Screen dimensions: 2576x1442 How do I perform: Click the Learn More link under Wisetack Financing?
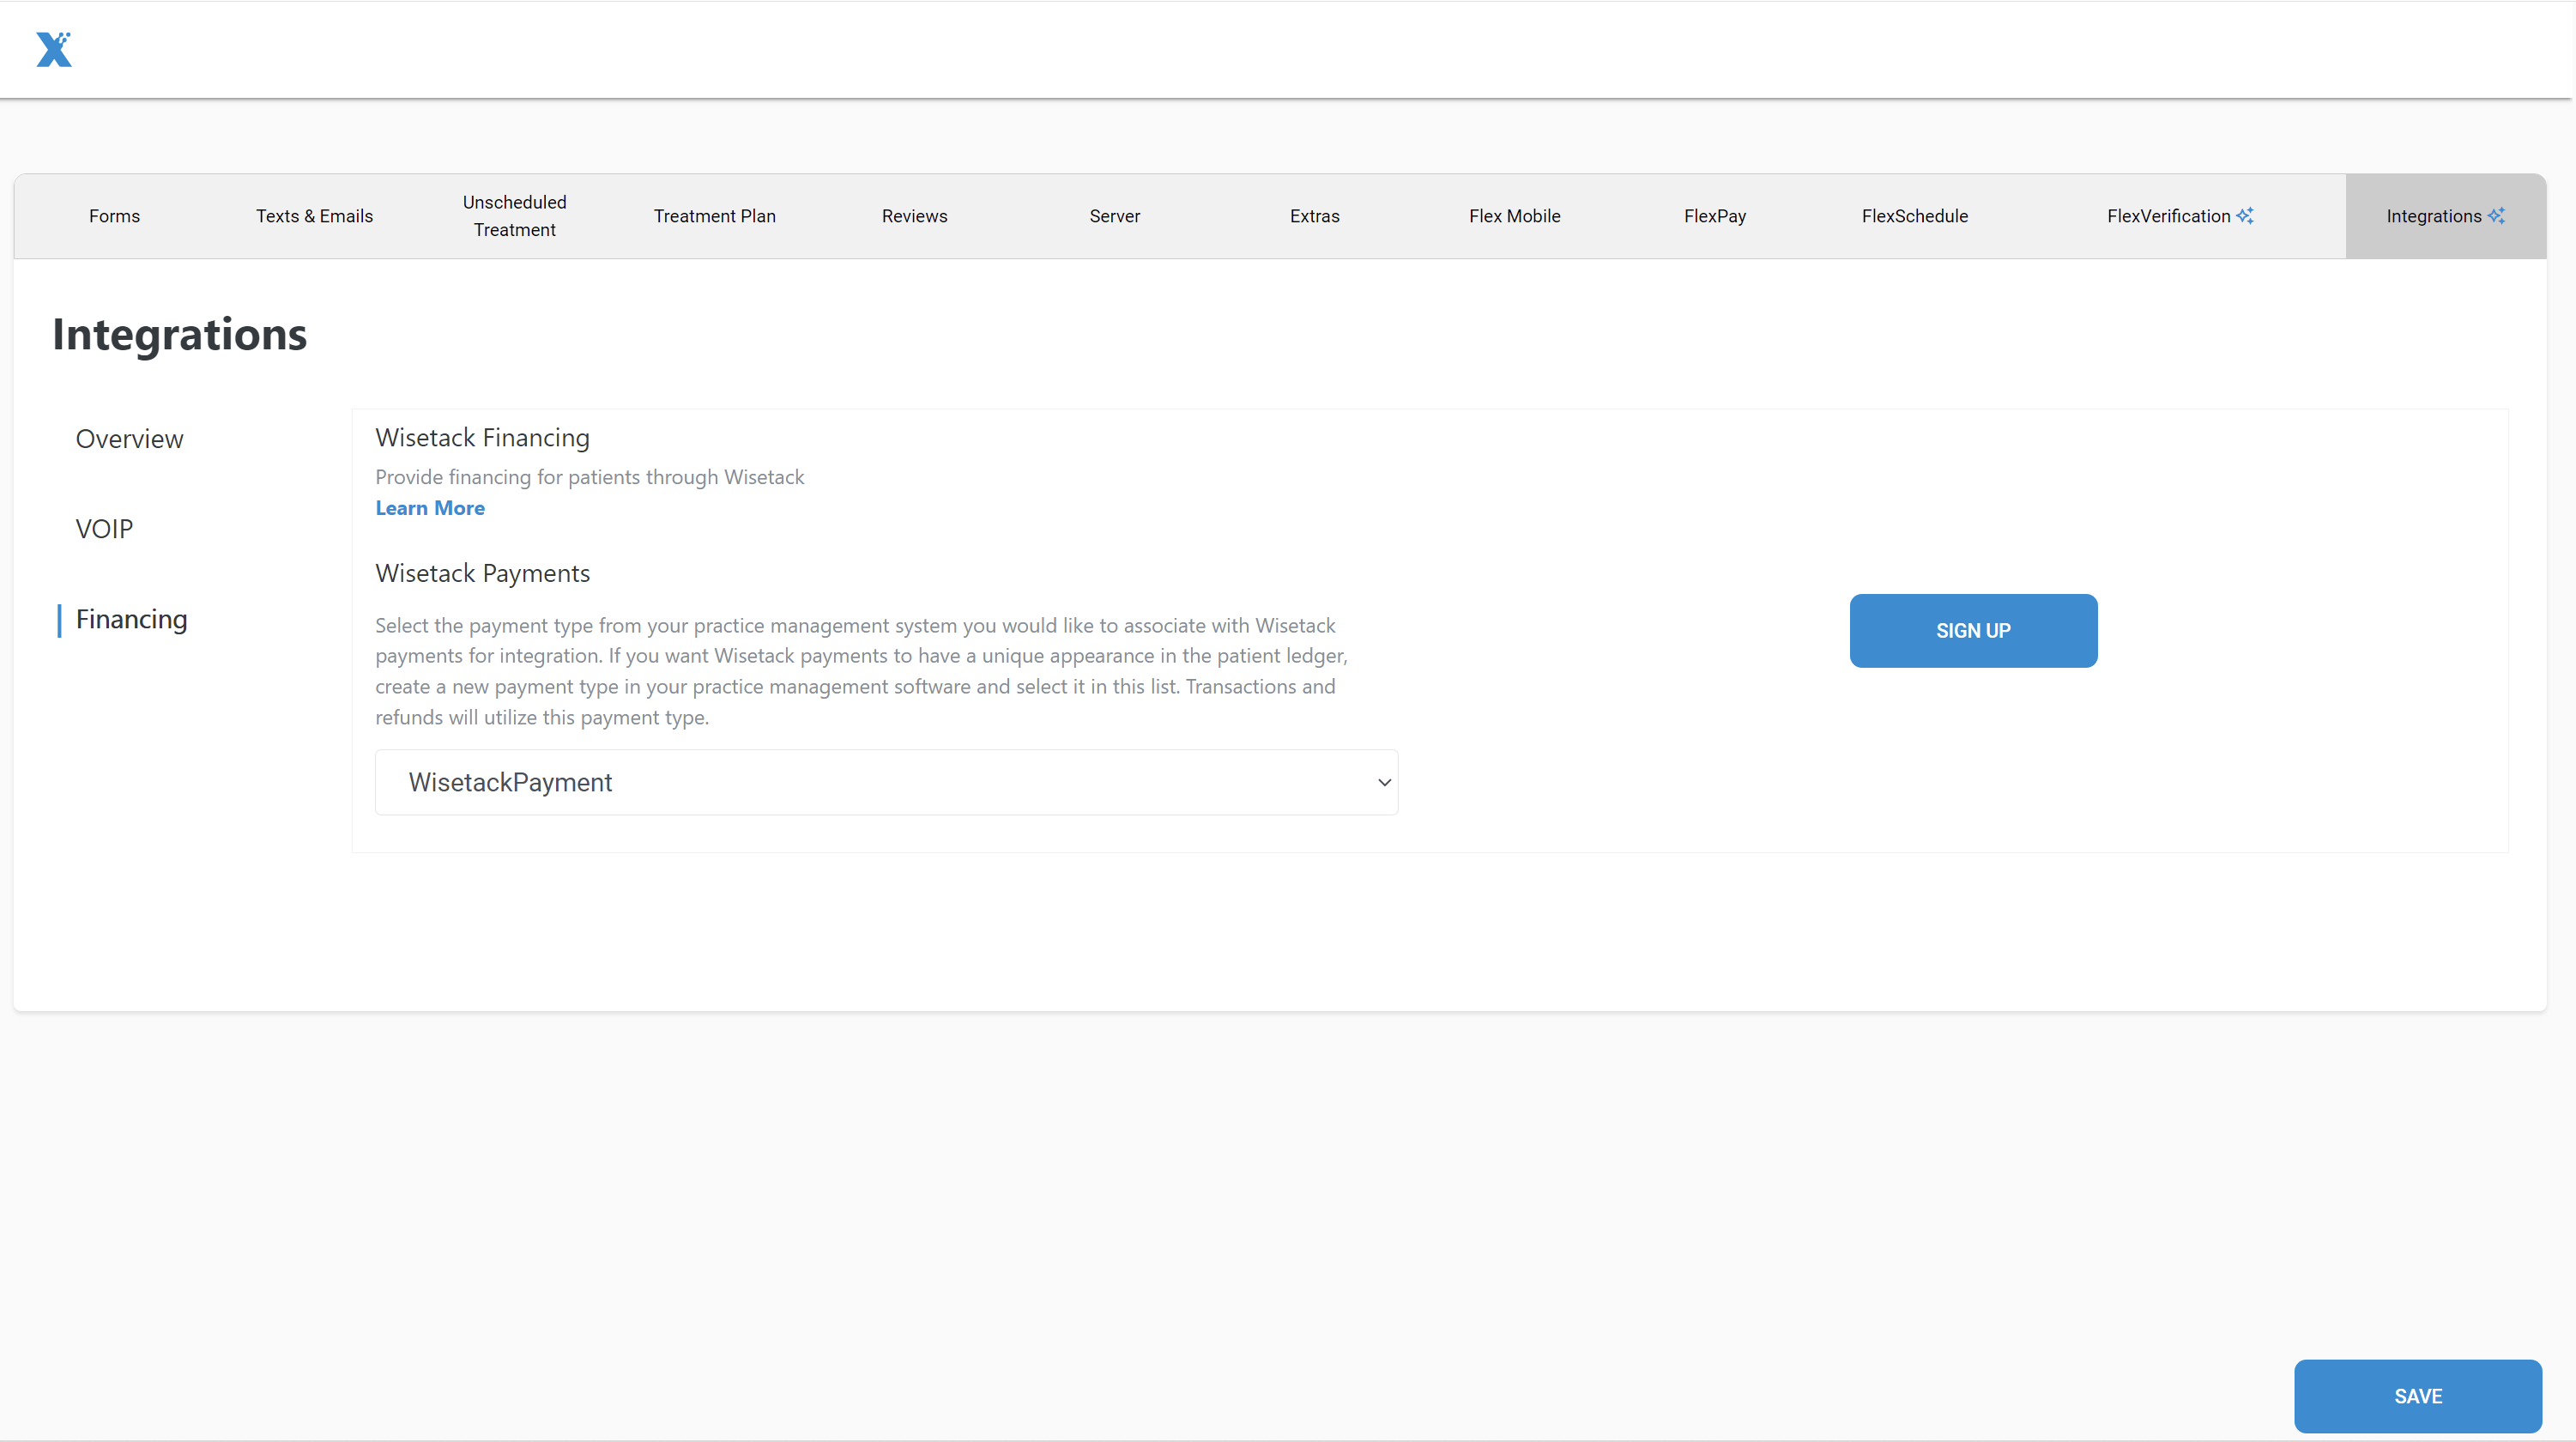coord(430,507)
